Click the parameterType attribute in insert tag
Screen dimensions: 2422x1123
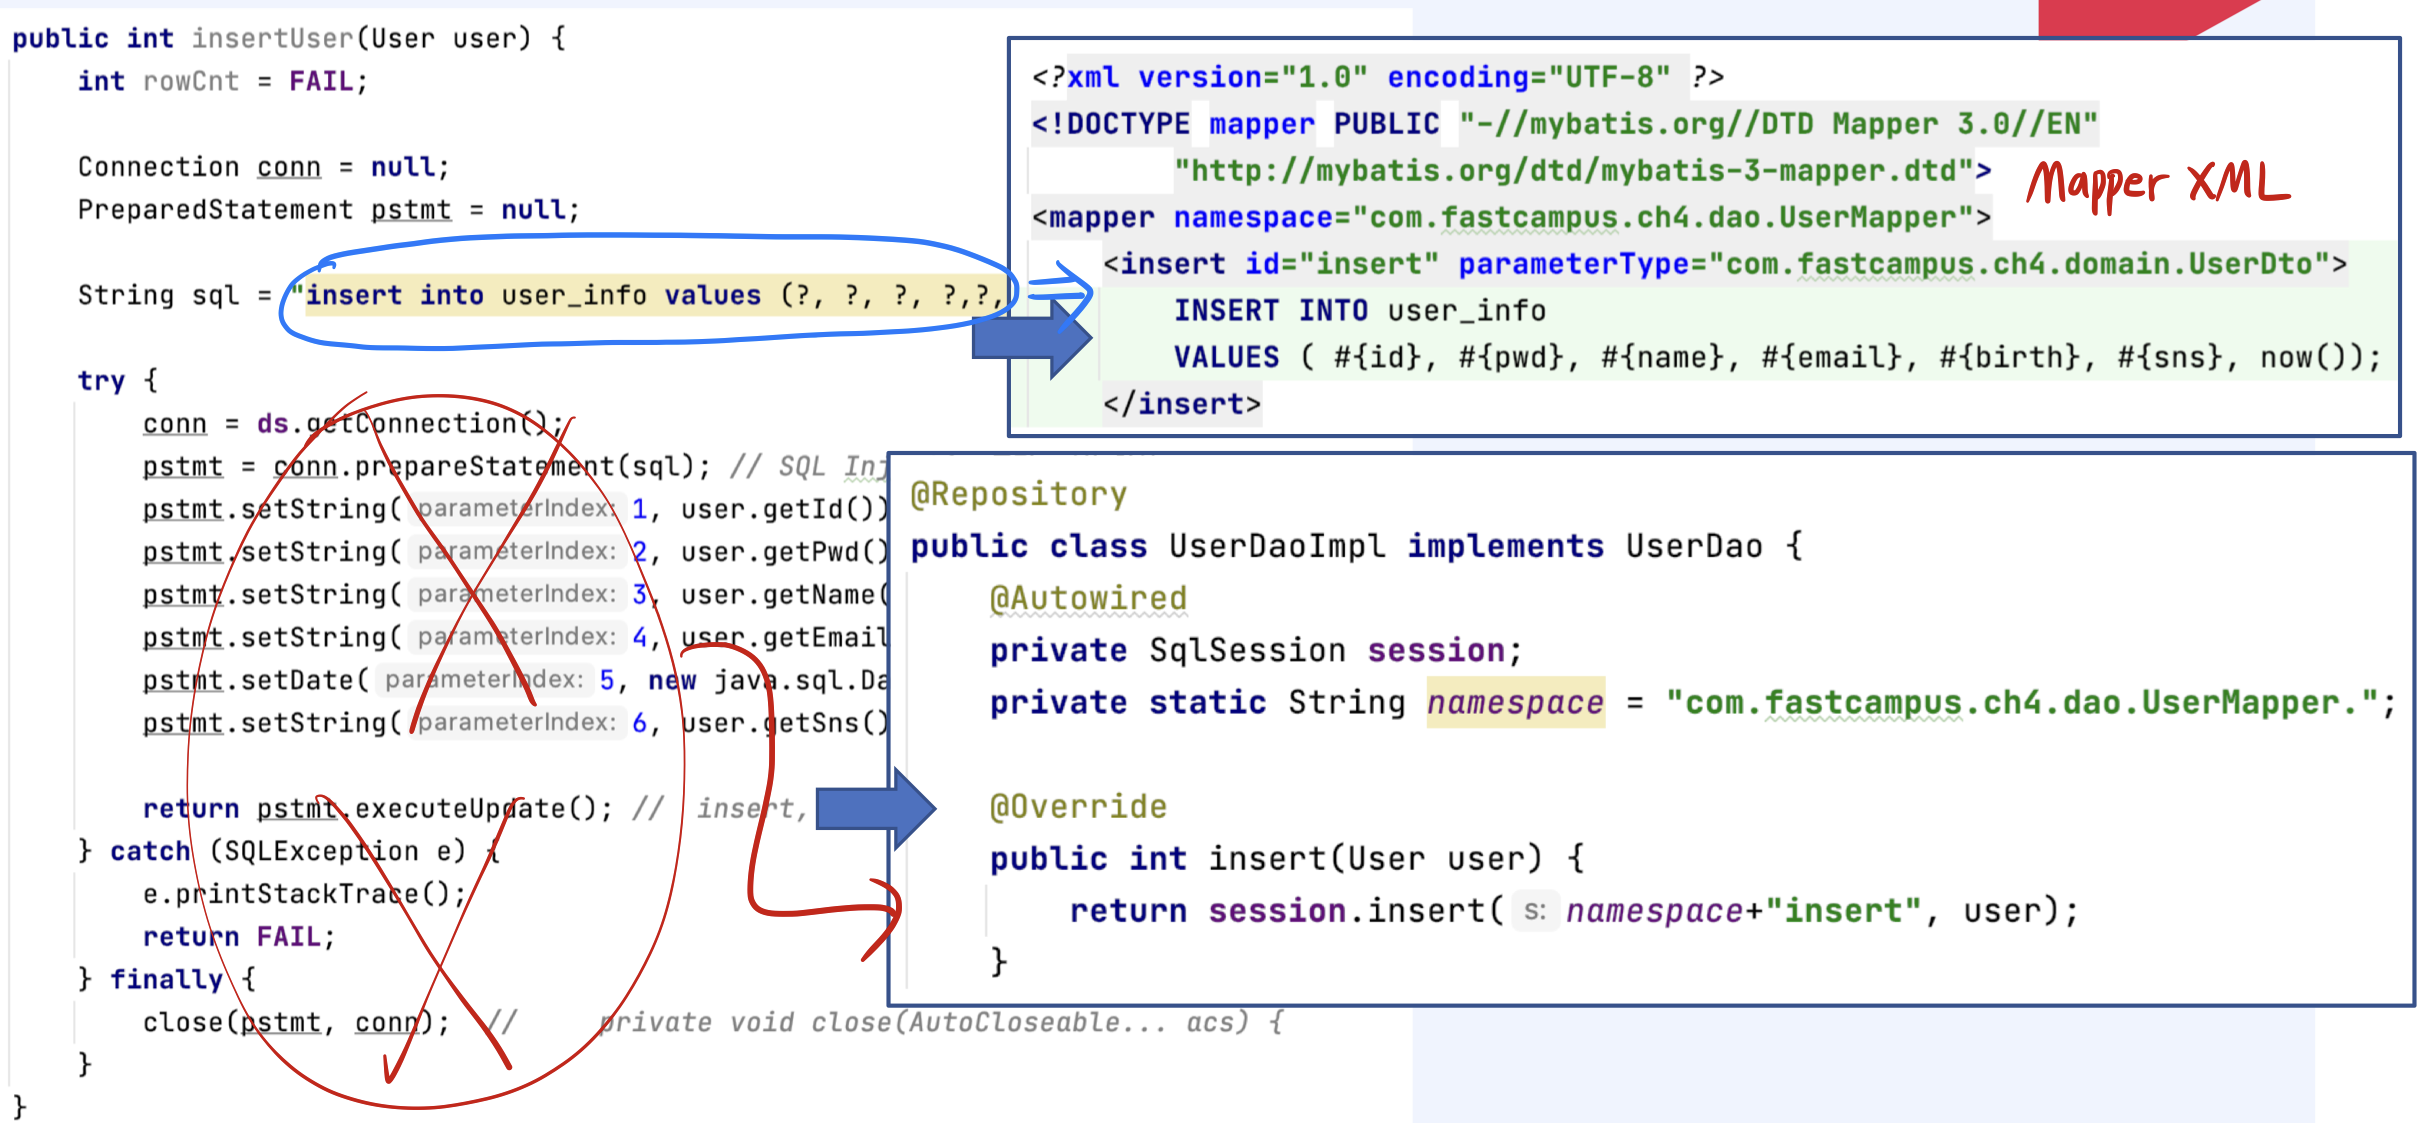pos(1572,264)
